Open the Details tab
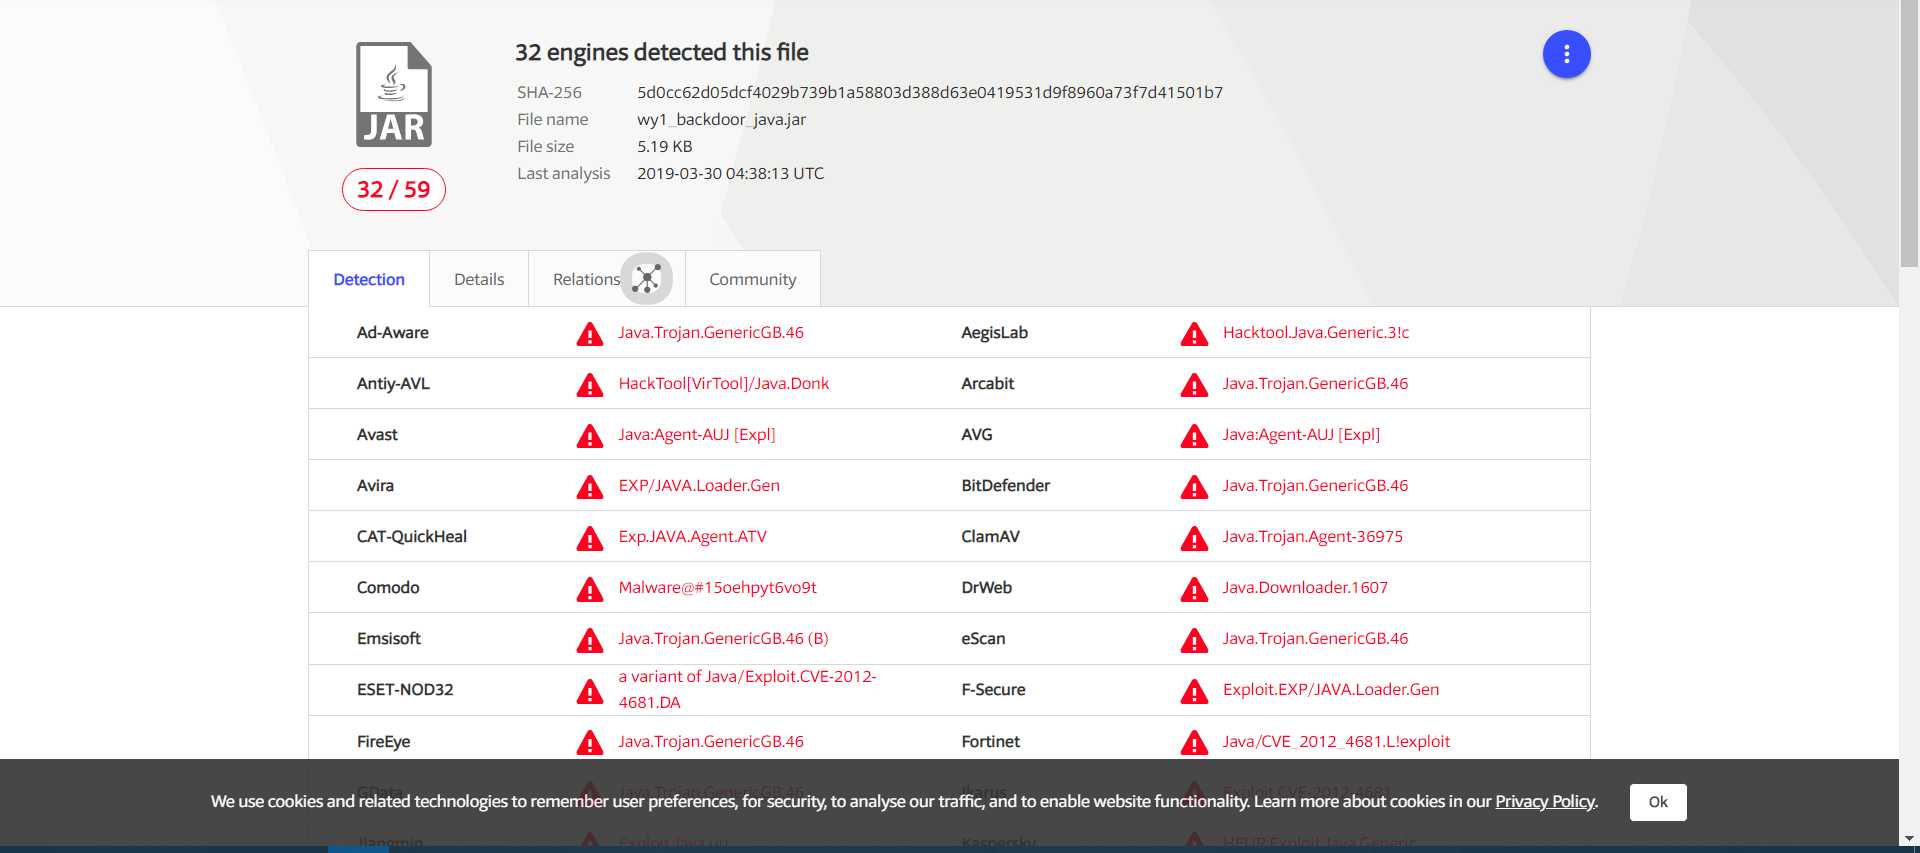The width and height of the screenshot is (1920, 853). (x=479, y=279)
